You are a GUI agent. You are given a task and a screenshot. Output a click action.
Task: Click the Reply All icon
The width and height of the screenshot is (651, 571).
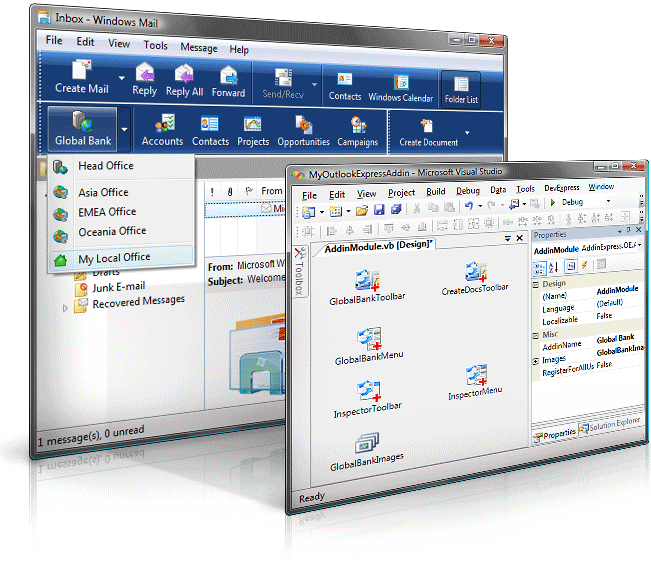pyautogui.click(x=184, y=74)
